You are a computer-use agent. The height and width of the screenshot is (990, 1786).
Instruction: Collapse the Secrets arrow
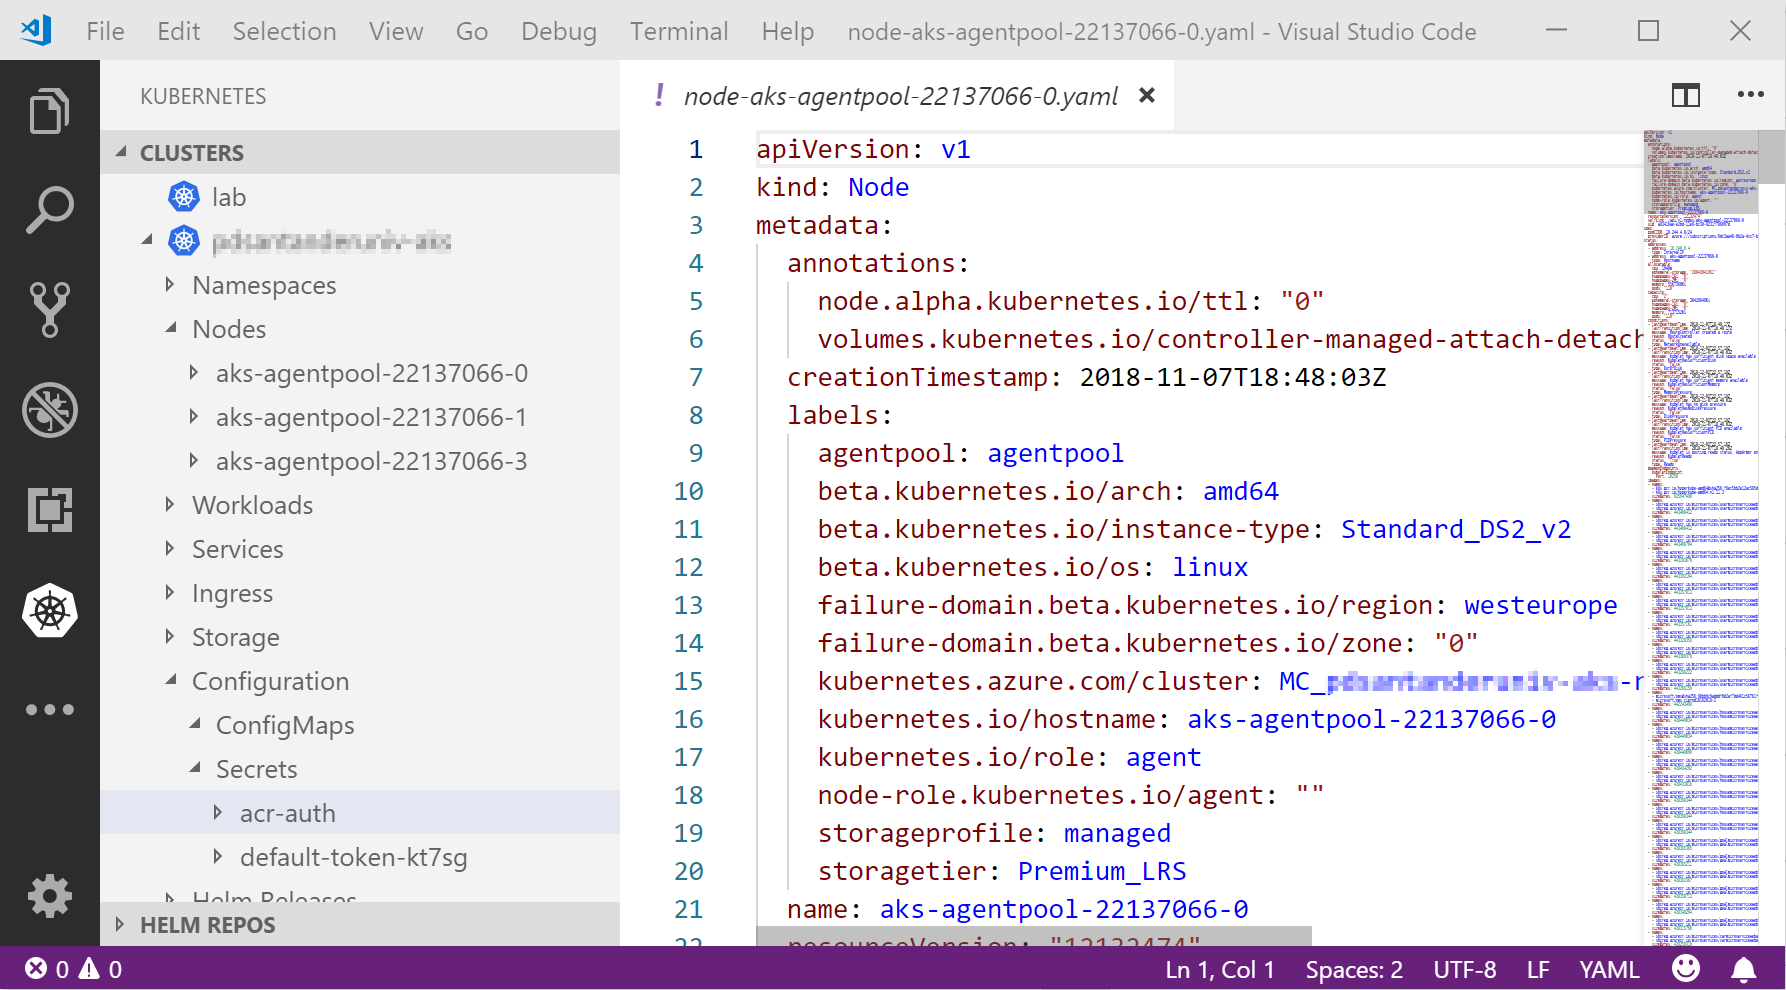click(x=195, y=768)
